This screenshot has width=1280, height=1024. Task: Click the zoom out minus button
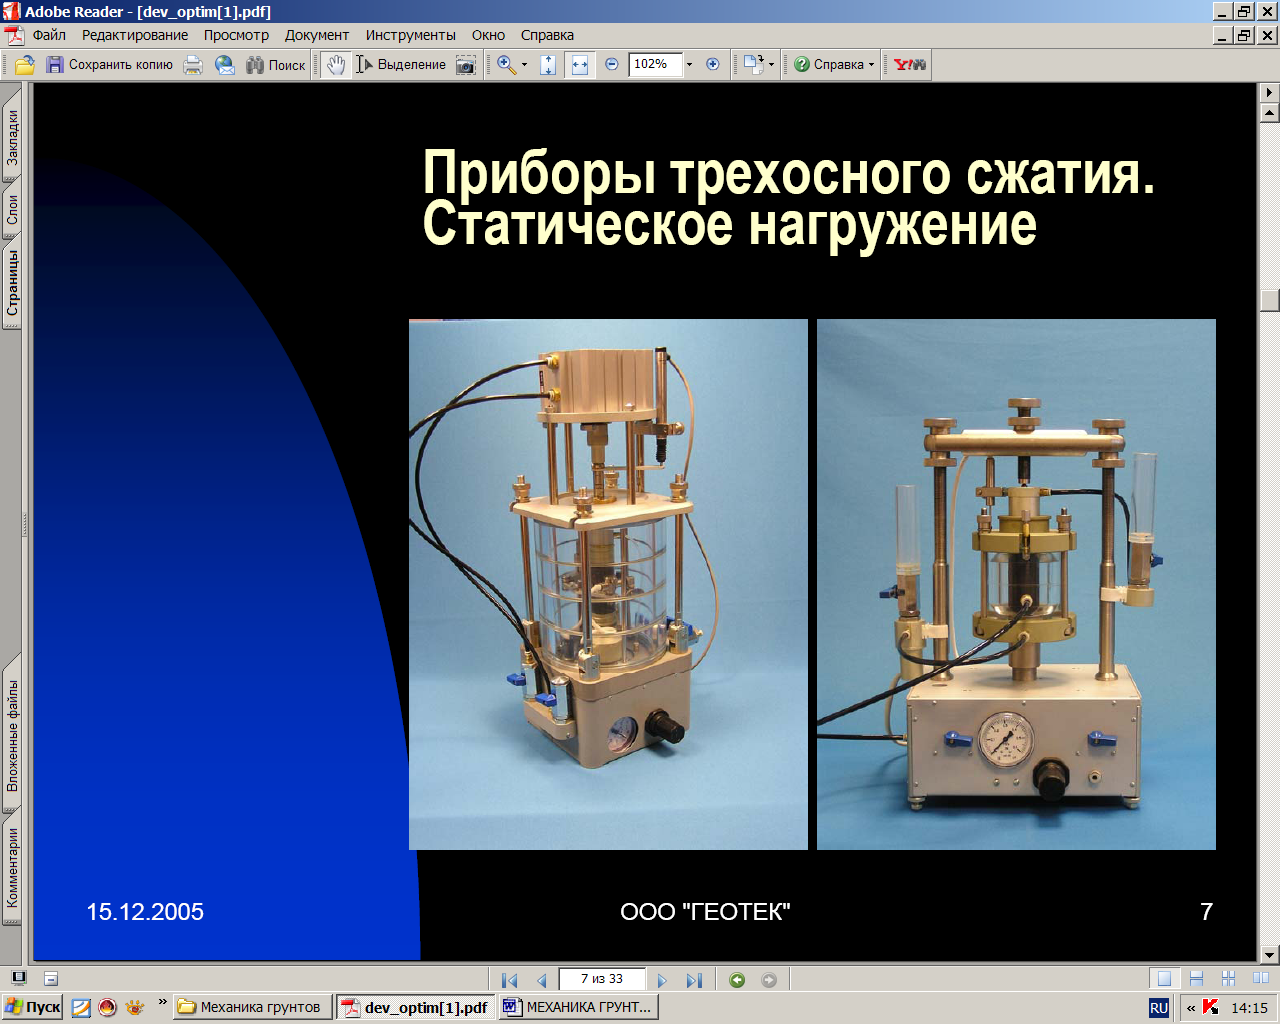[x=612, y=65]
